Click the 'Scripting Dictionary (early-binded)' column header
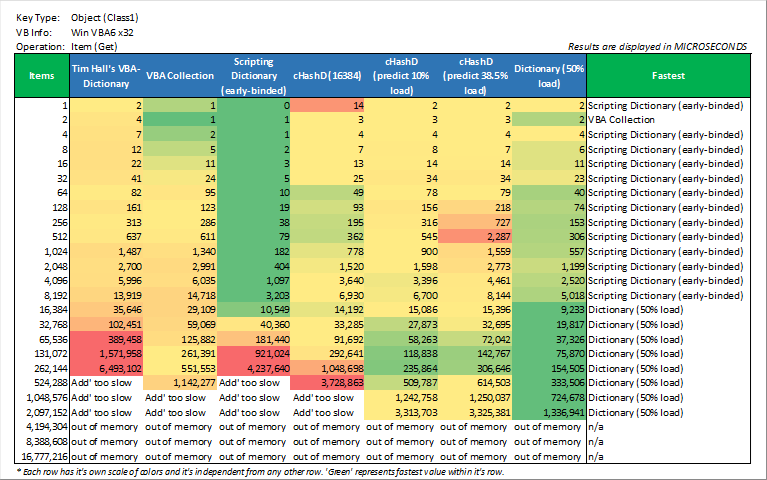The height and width of the screenshot is (480, 767). 252,76
